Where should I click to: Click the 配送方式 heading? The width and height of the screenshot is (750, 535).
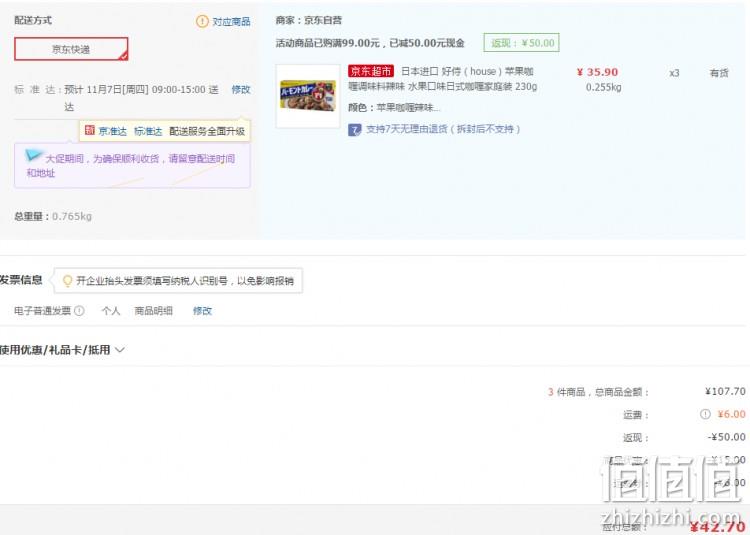pyautogui.click(x=33, y=20)
